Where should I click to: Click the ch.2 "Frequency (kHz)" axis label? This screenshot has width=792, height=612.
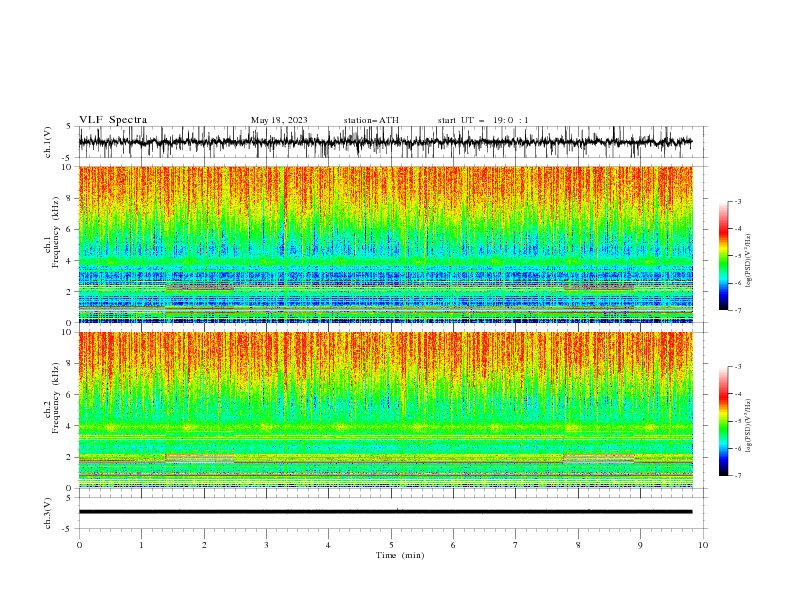56,398
